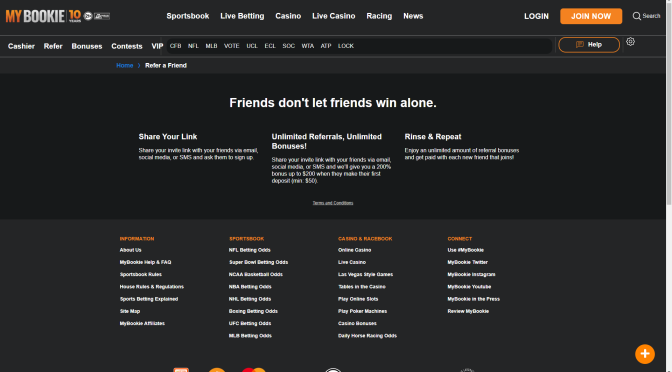The image size is (672, 372).
Task: Go to the Casino section
Action: (x=288, y=16)
